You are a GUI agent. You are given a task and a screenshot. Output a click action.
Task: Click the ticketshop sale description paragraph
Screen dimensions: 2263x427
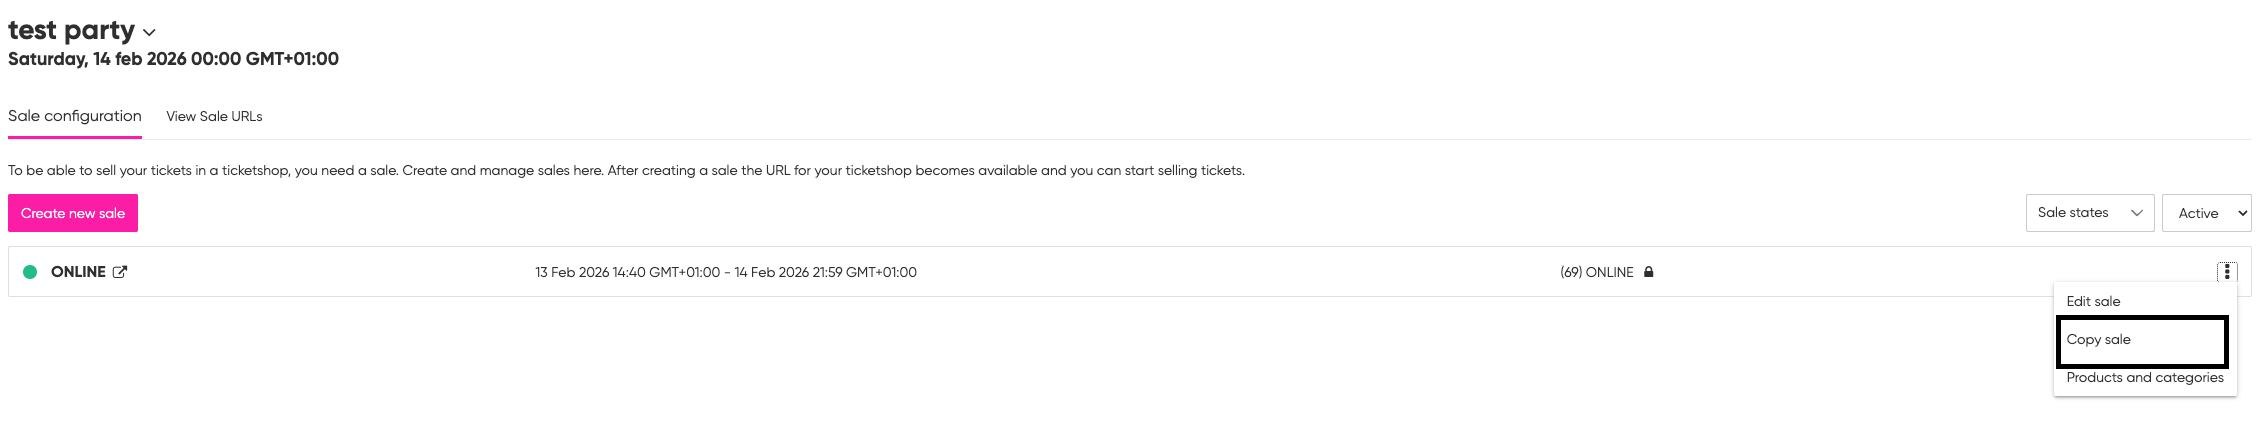pyautogui.click(x=626, y=171)
